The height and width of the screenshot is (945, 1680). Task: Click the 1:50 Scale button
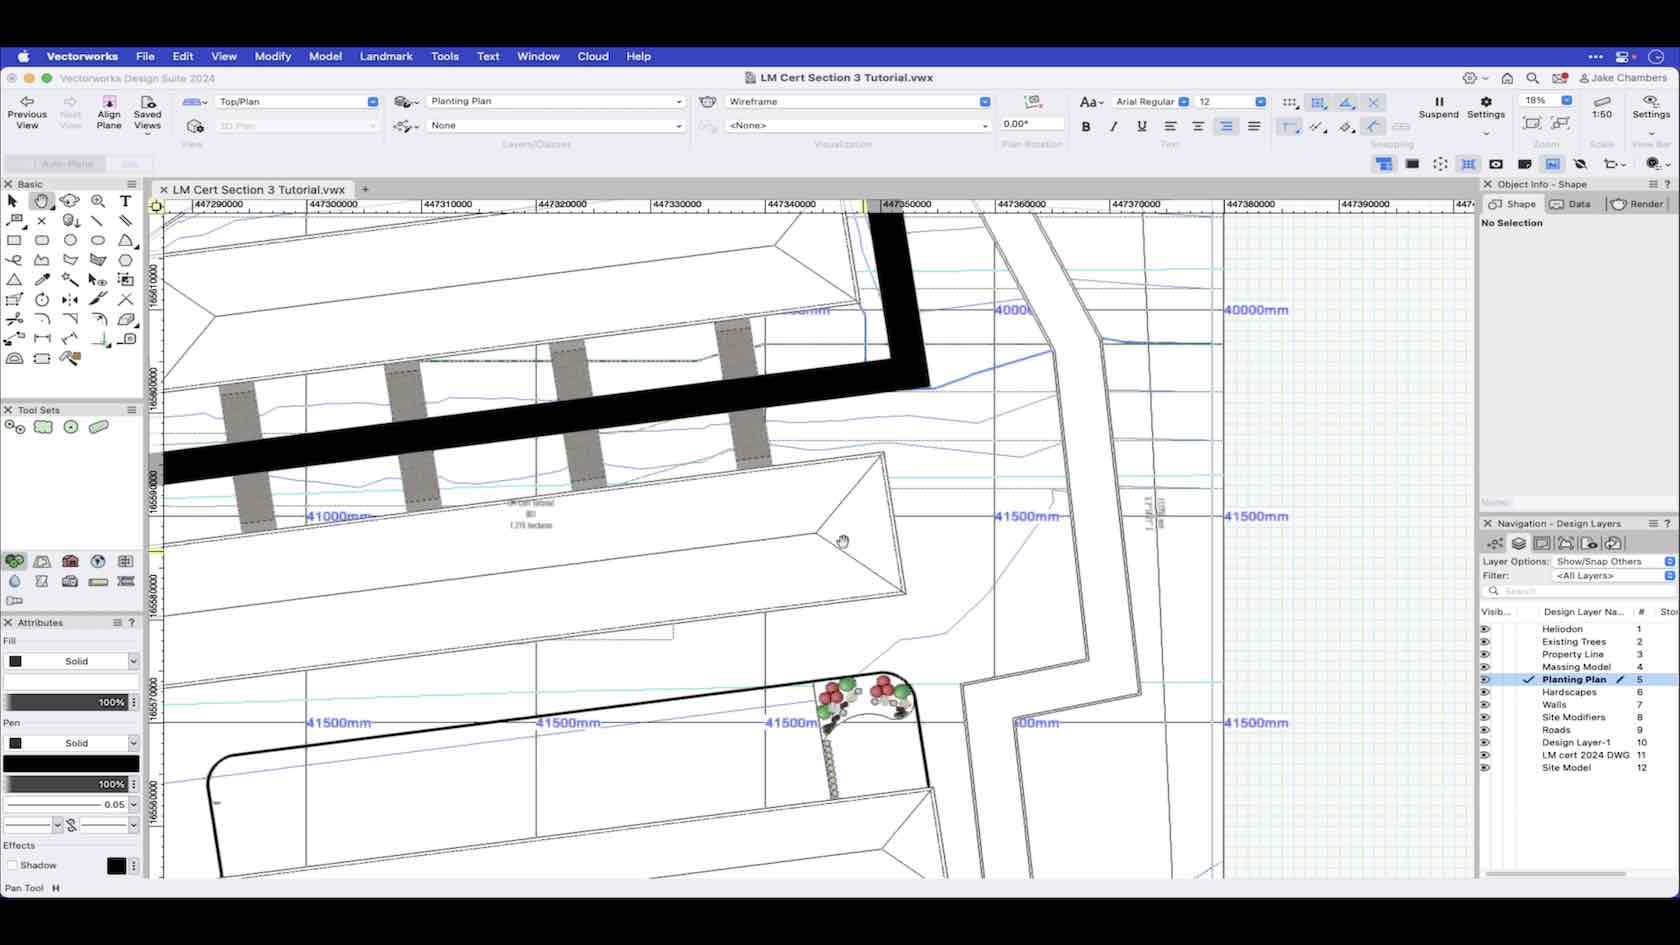(x=1602, y=107)
